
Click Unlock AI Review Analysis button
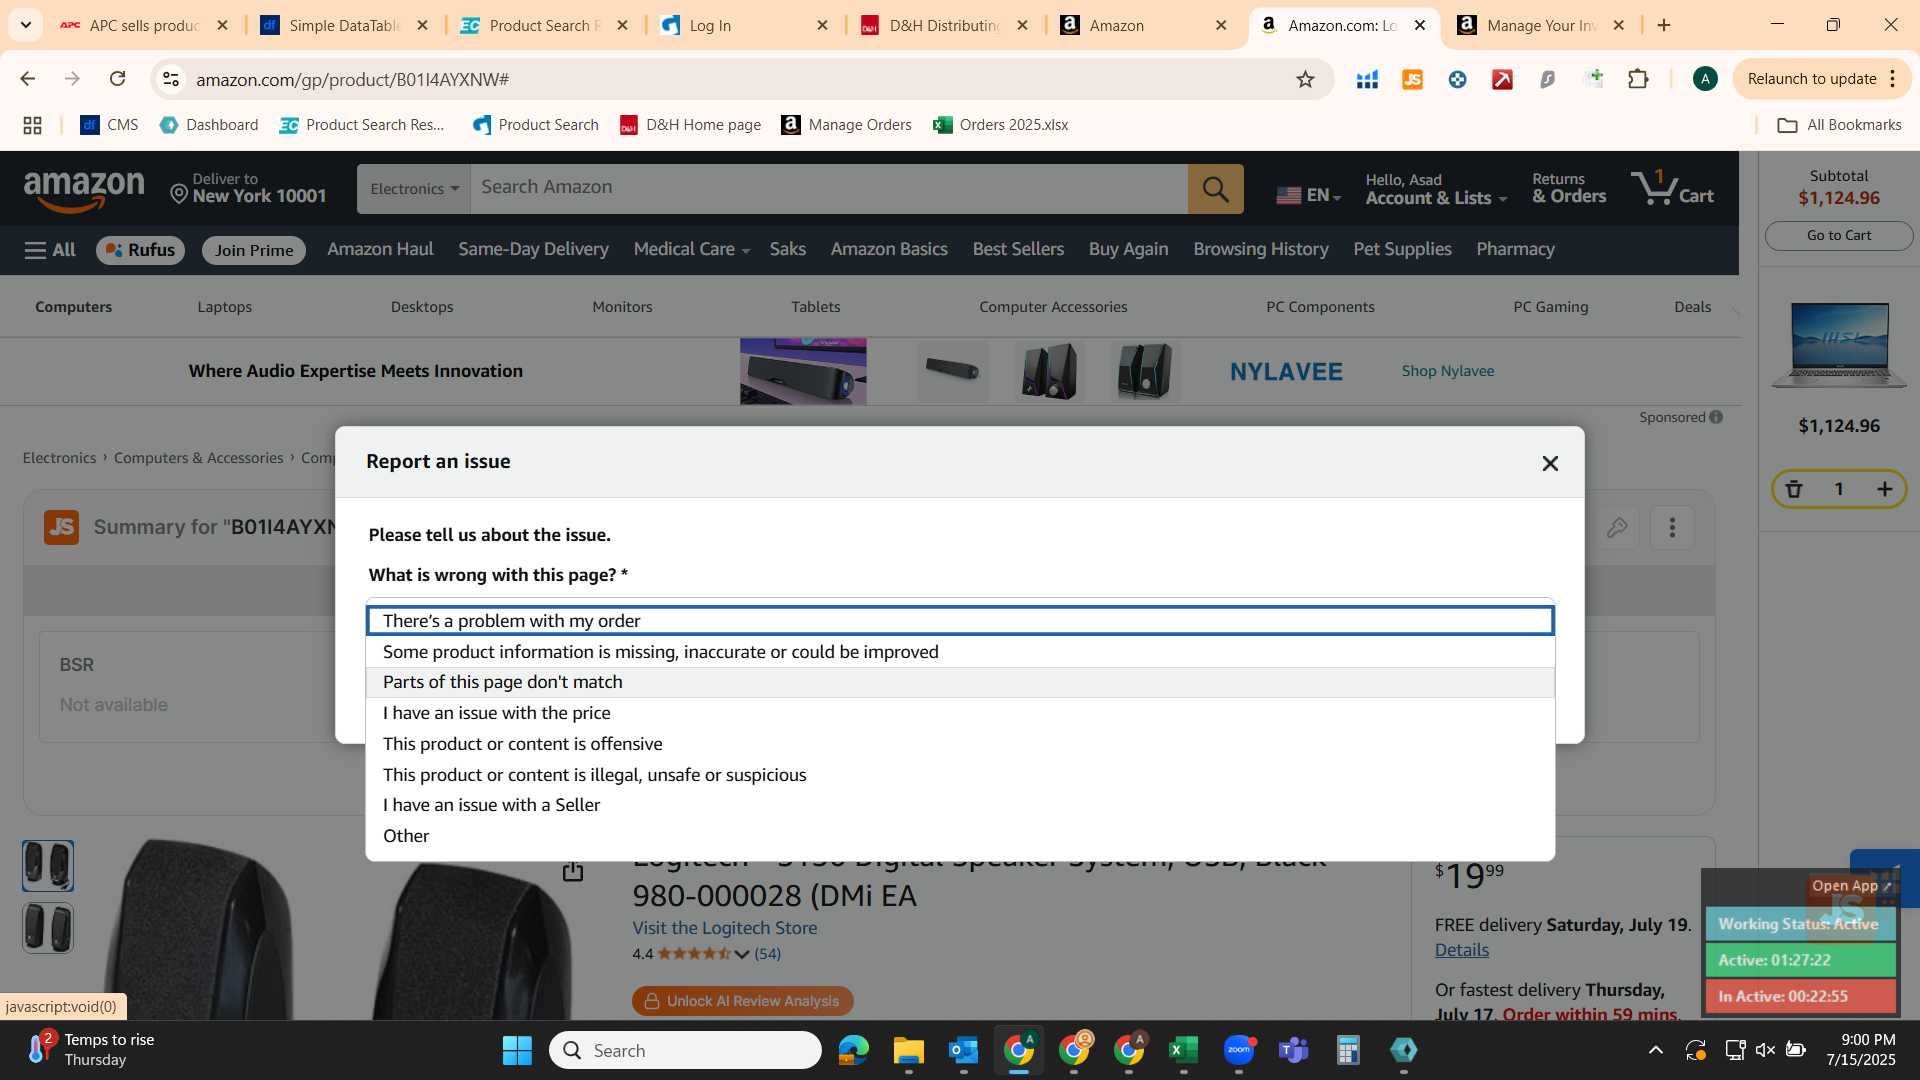tap(742, 1001)
